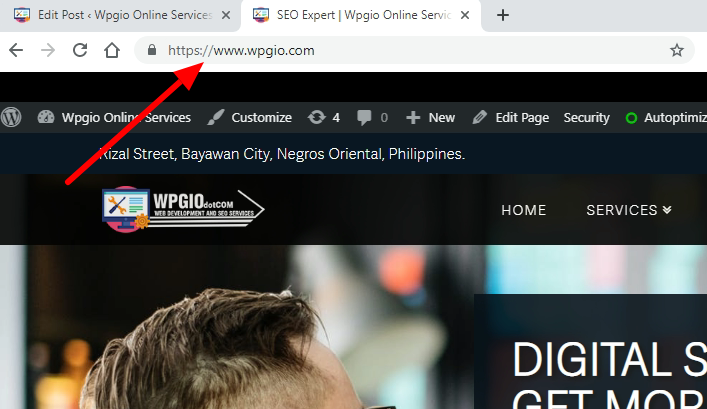Open the Autoptimize admin bar menu
Viewport: 707px width, 409px height.
coord(666,118)
